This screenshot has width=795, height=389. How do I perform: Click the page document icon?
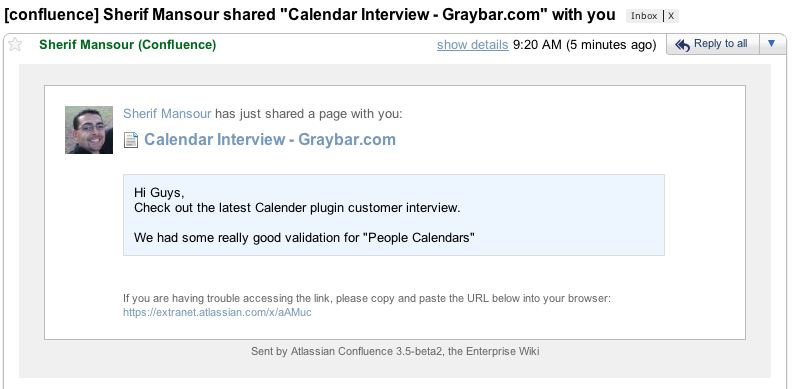point(131,140)
